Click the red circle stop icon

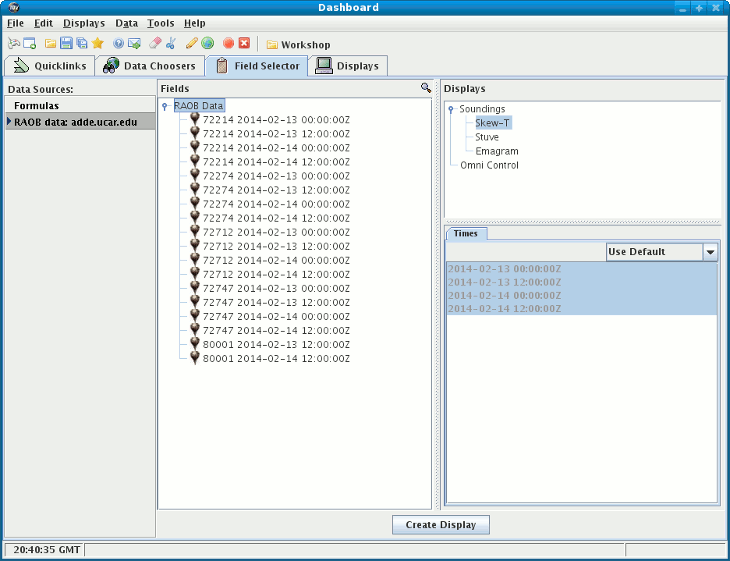(228, 44)
